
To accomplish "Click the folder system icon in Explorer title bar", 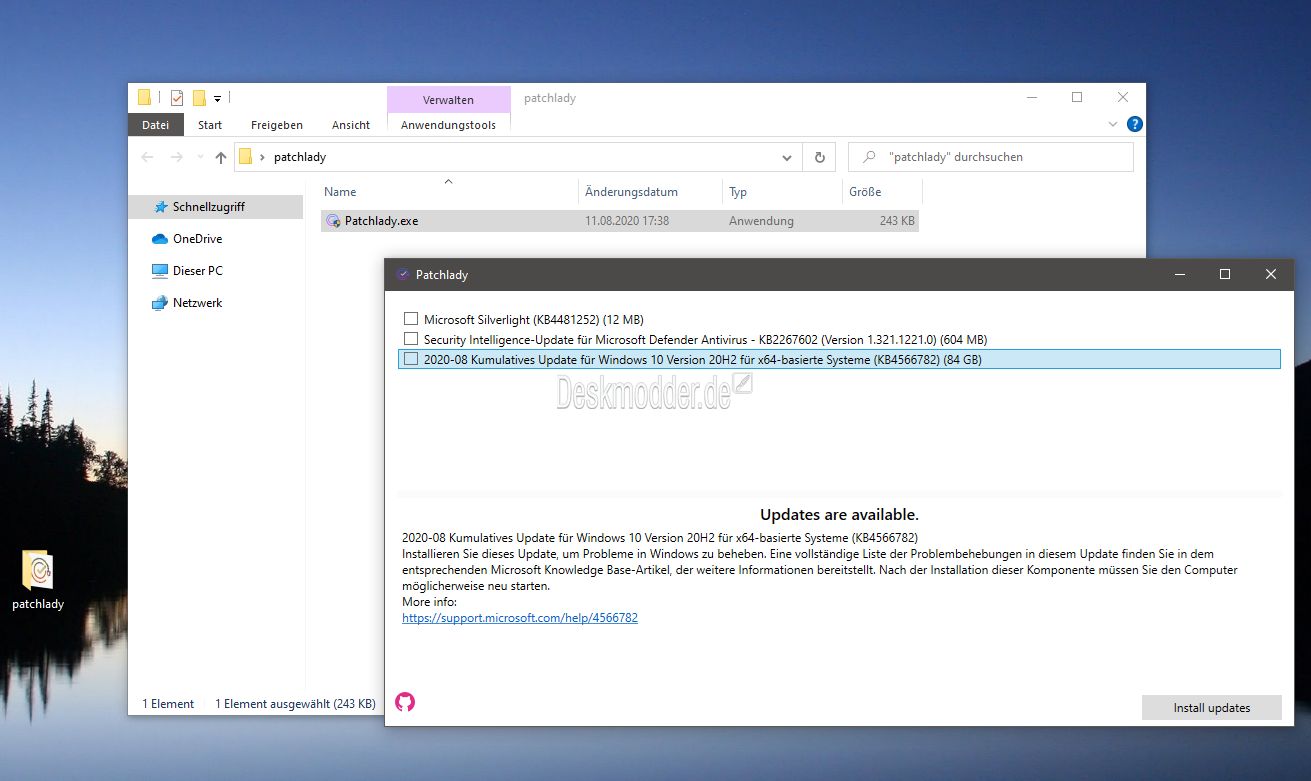I will (144, 98).
